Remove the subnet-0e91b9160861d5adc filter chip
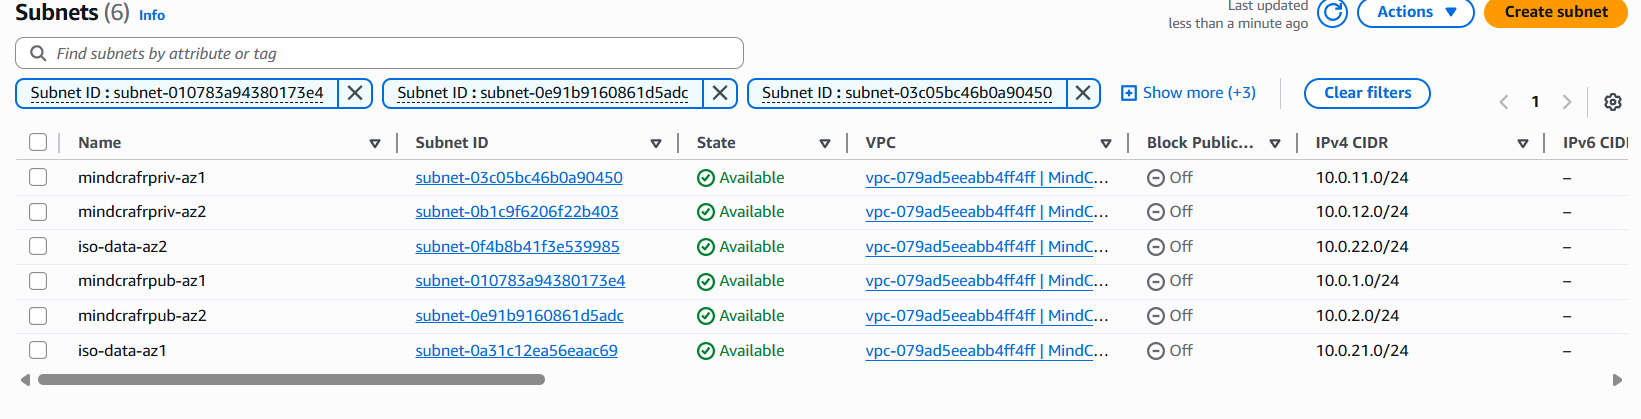Viewport: 1641px width, 419px height. (719, 93)
